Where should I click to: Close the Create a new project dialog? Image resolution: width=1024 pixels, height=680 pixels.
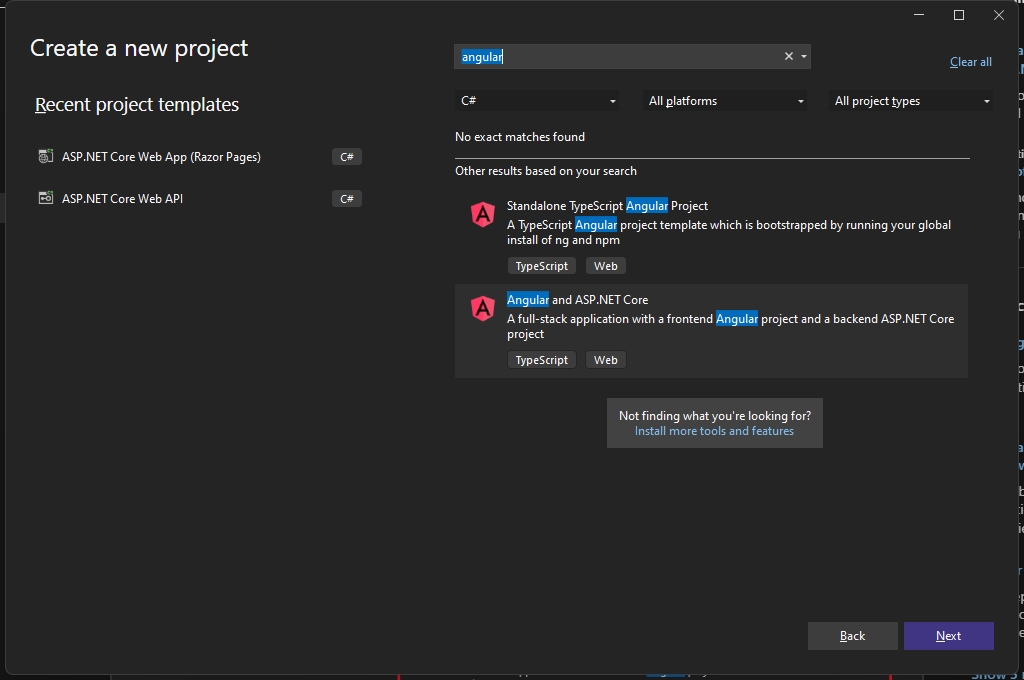coord(998,15)
